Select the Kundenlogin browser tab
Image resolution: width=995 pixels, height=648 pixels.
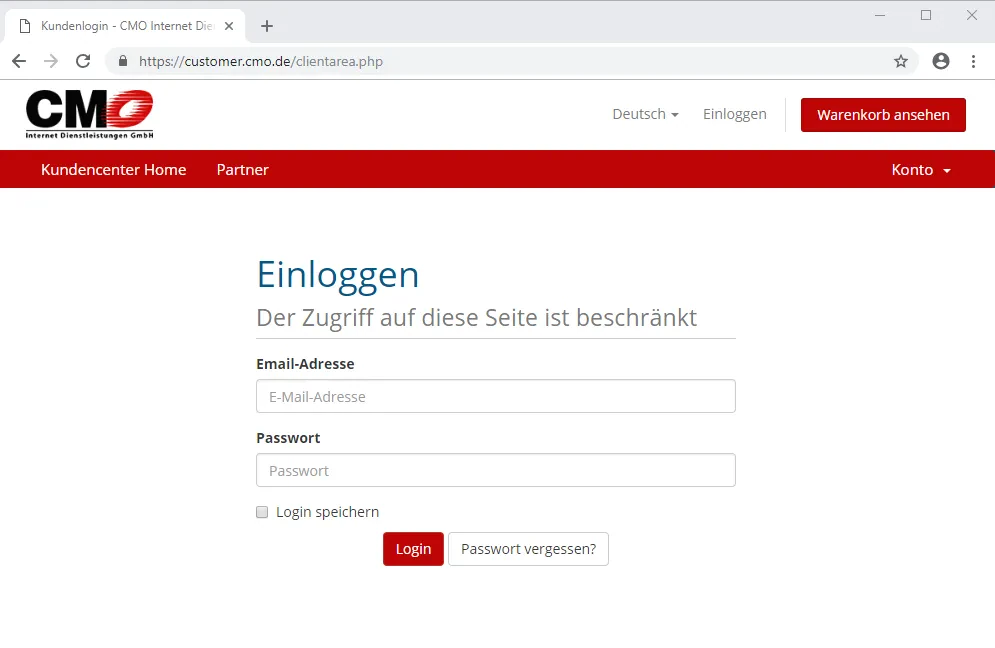point(124,26)
